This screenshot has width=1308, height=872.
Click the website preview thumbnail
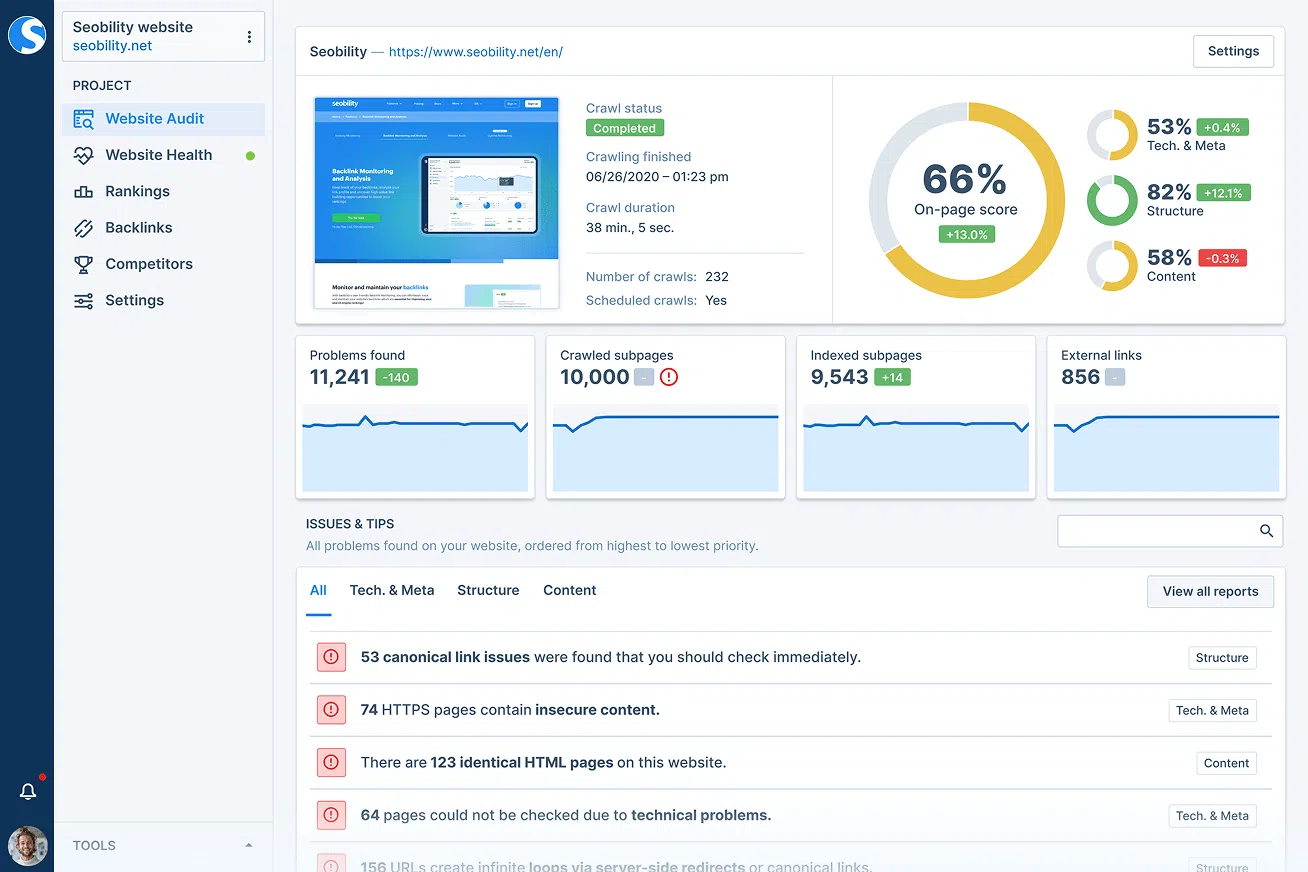coord(437,203)
